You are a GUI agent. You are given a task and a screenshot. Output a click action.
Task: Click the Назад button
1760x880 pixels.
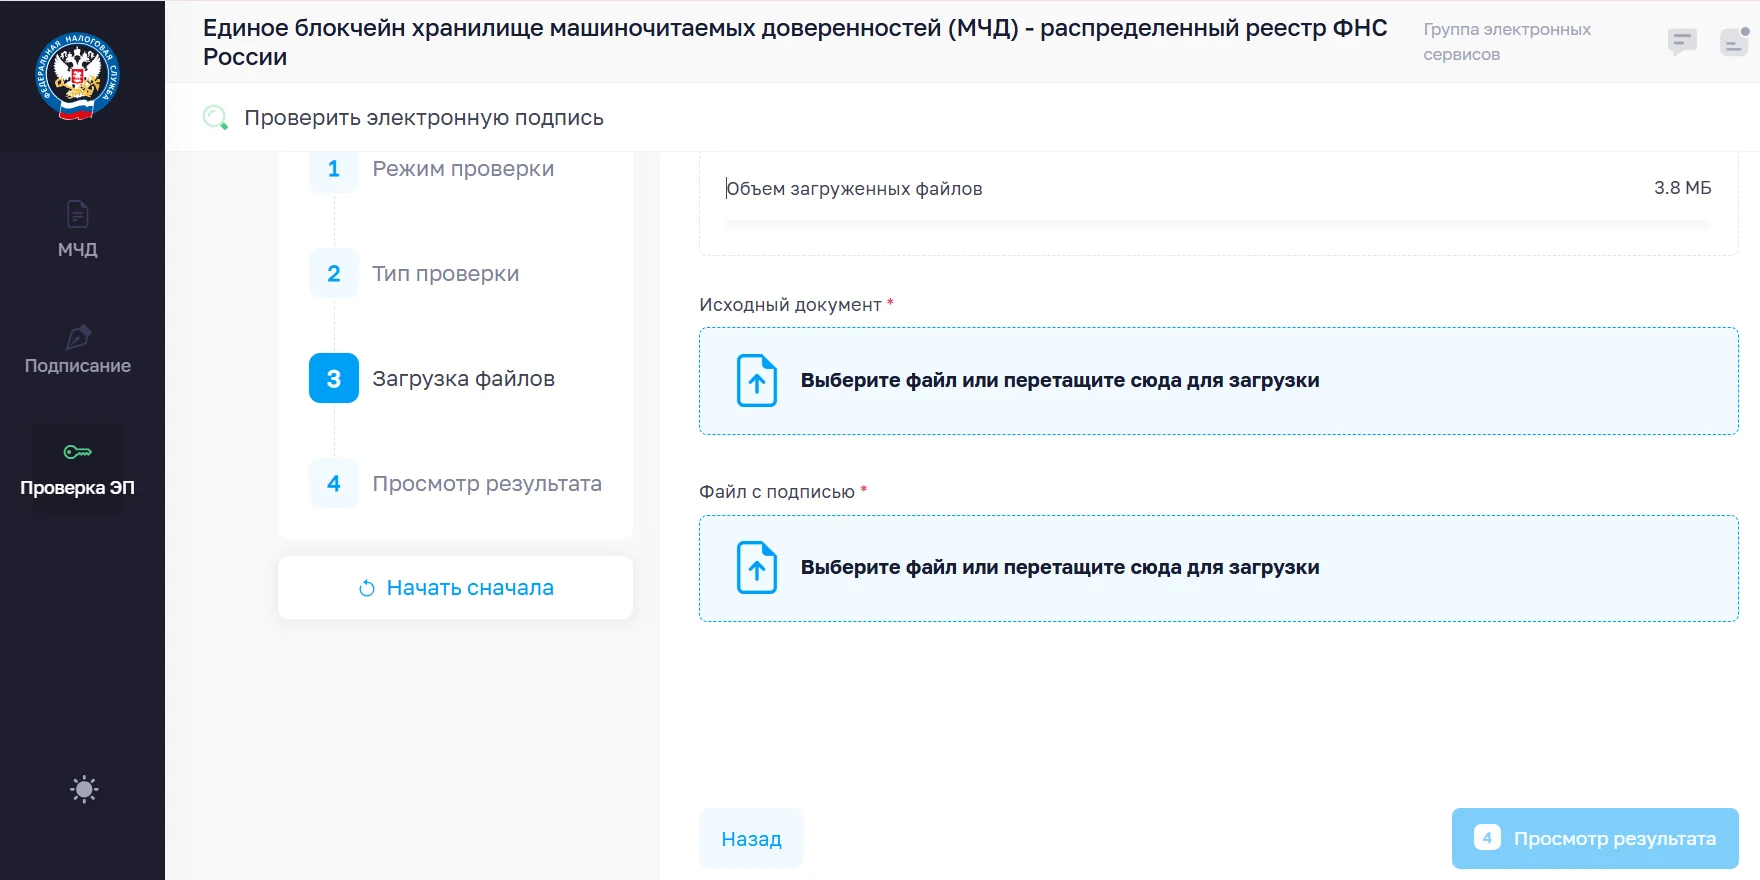751,839
